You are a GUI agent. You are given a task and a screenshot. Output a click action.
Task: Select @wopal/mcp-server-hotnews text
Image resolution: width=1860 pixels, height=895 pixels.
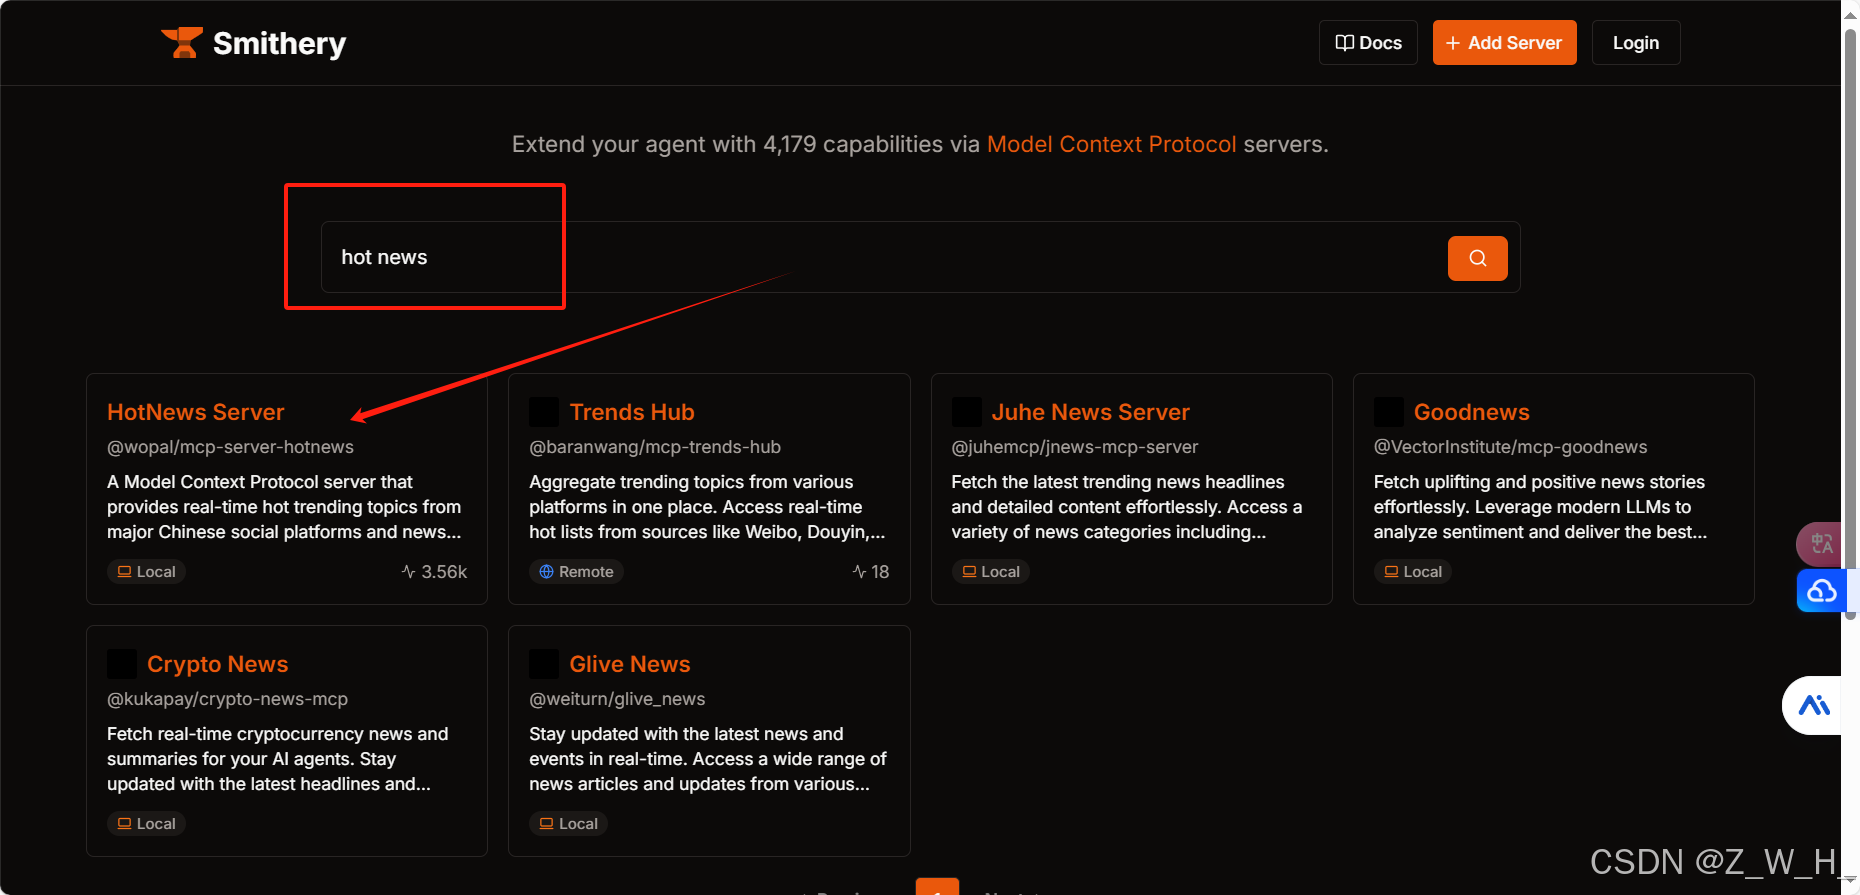[230, 447]
